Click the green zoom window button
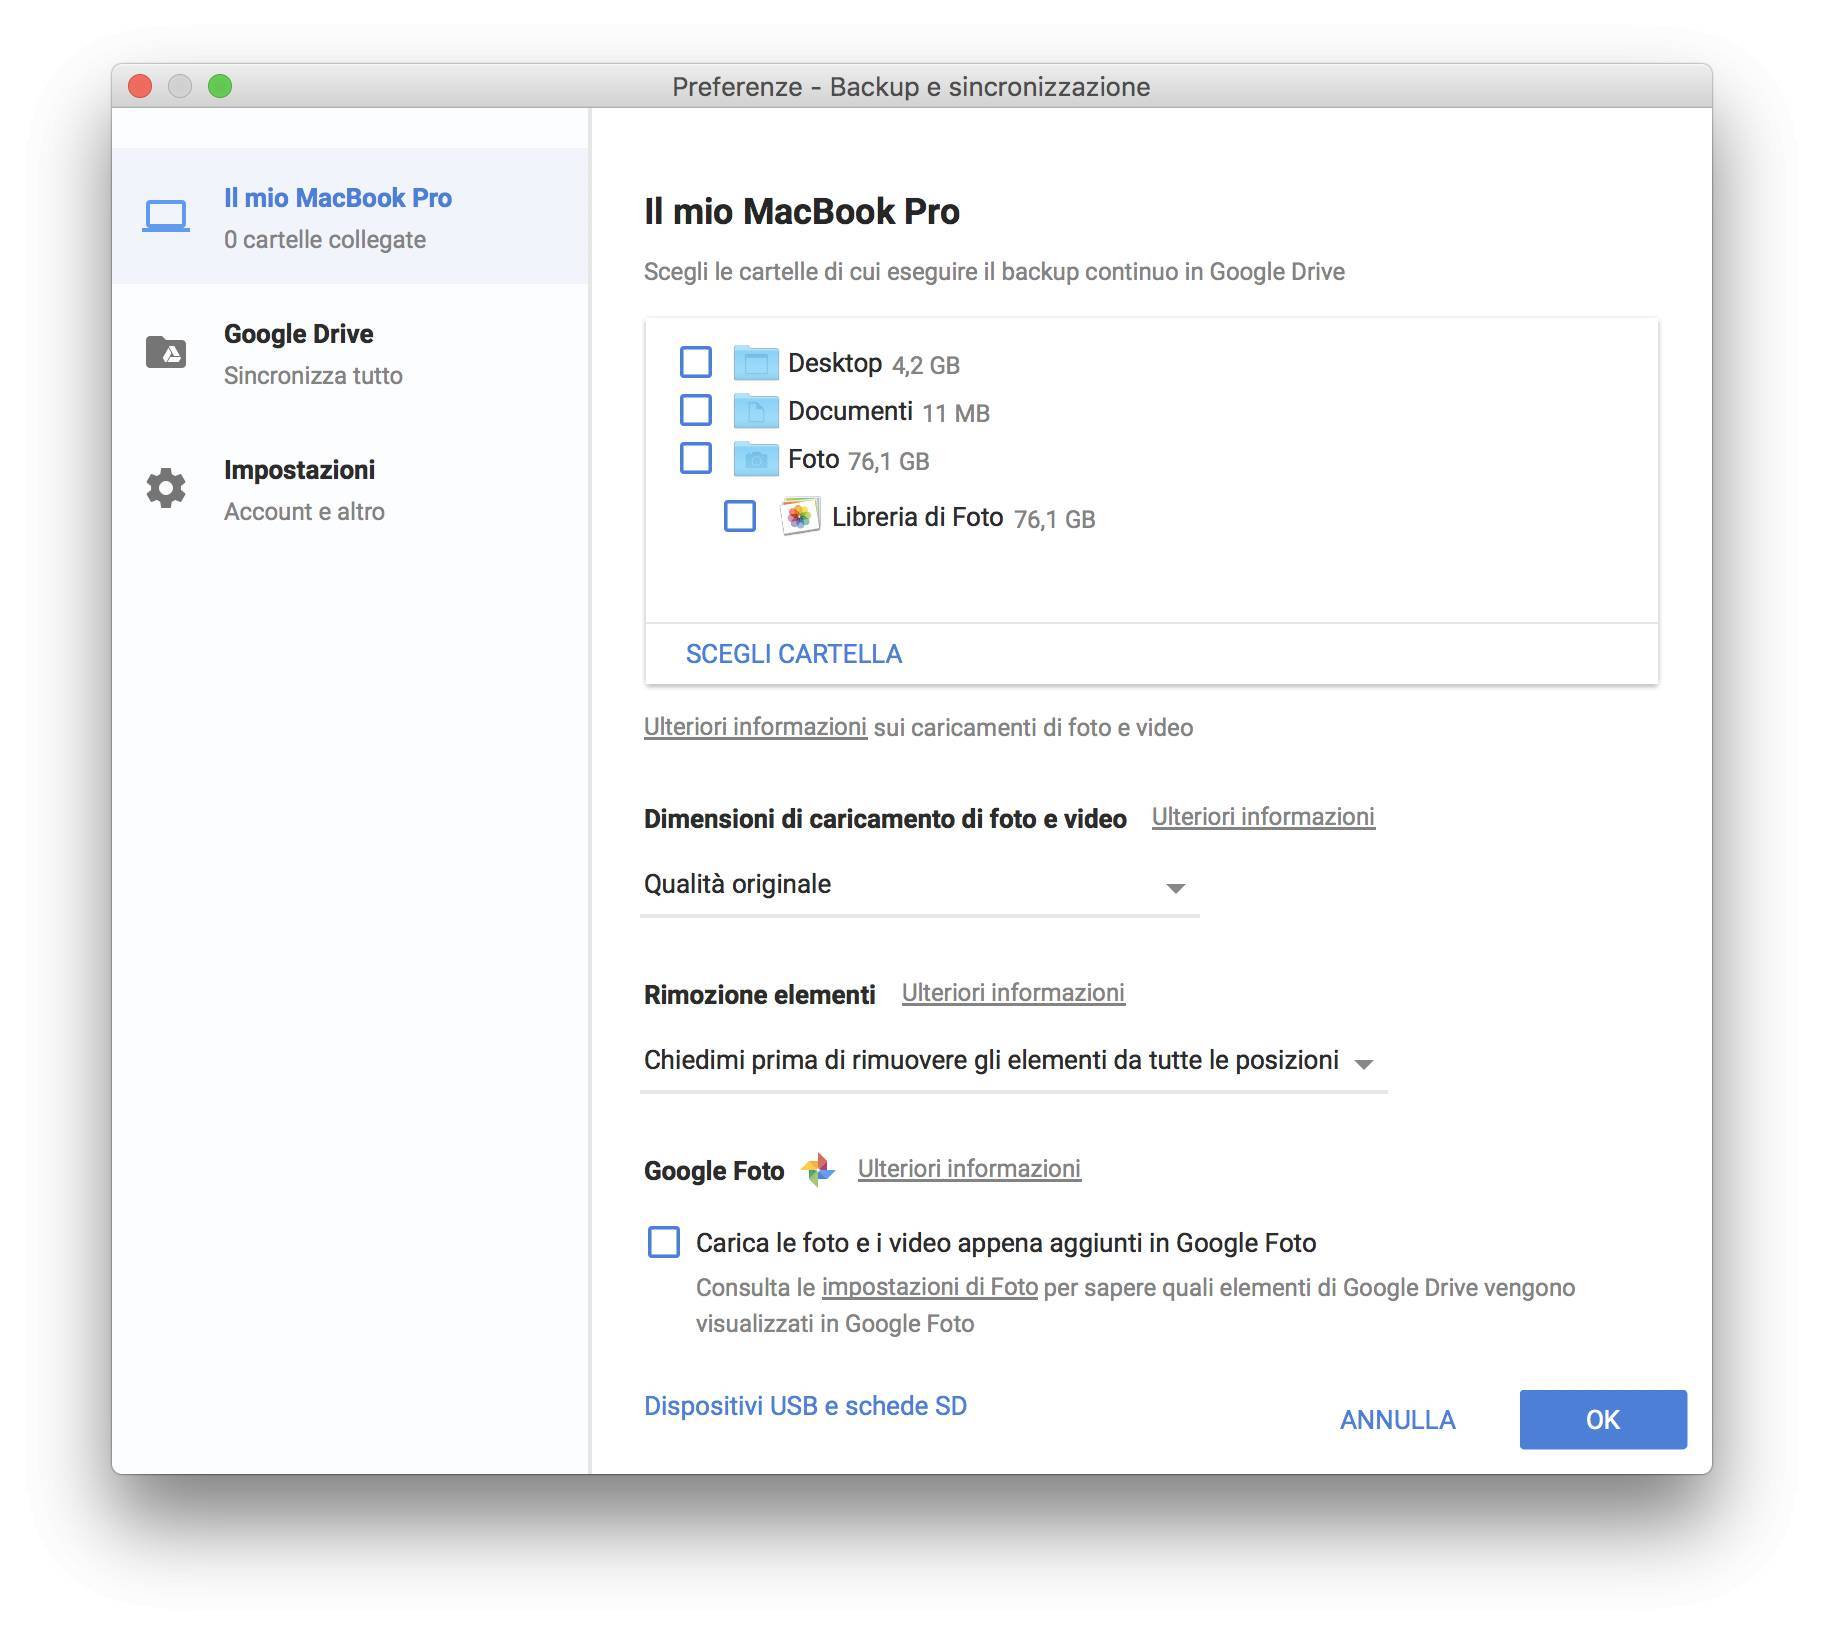The height and width of the screenshot is (1634, 1824). (220, 86)
